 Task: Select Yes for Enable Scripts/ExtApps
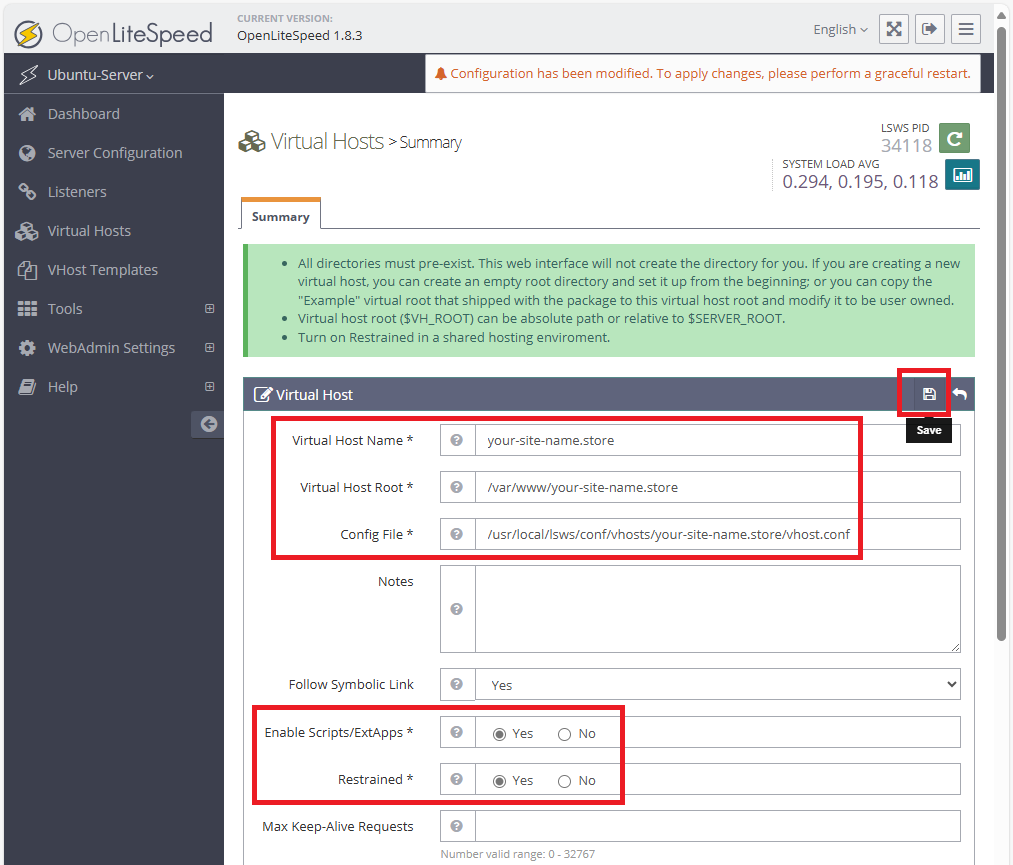click(499, 735)
